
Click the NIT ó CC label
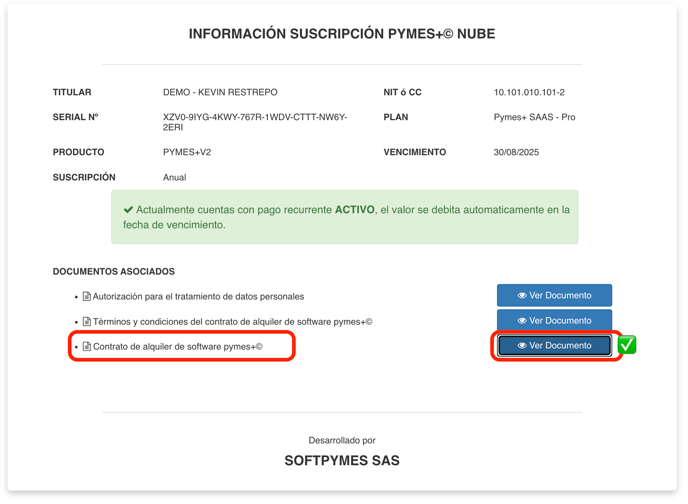tap(402, 92)
